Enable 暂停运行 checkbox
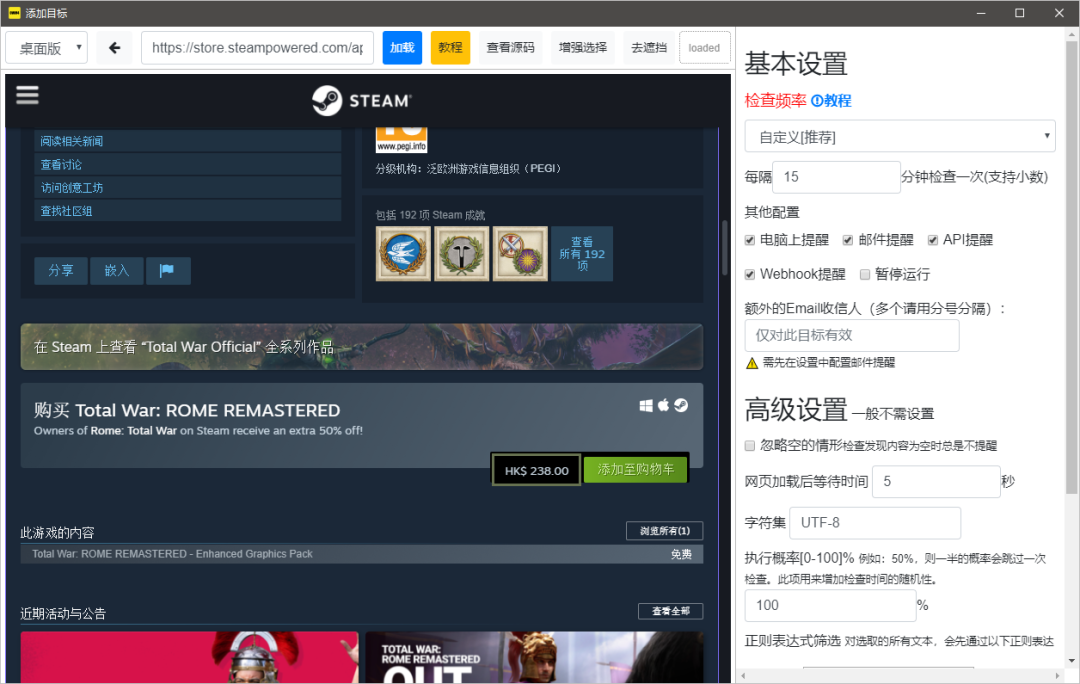1080x684 pixels. 864,275
